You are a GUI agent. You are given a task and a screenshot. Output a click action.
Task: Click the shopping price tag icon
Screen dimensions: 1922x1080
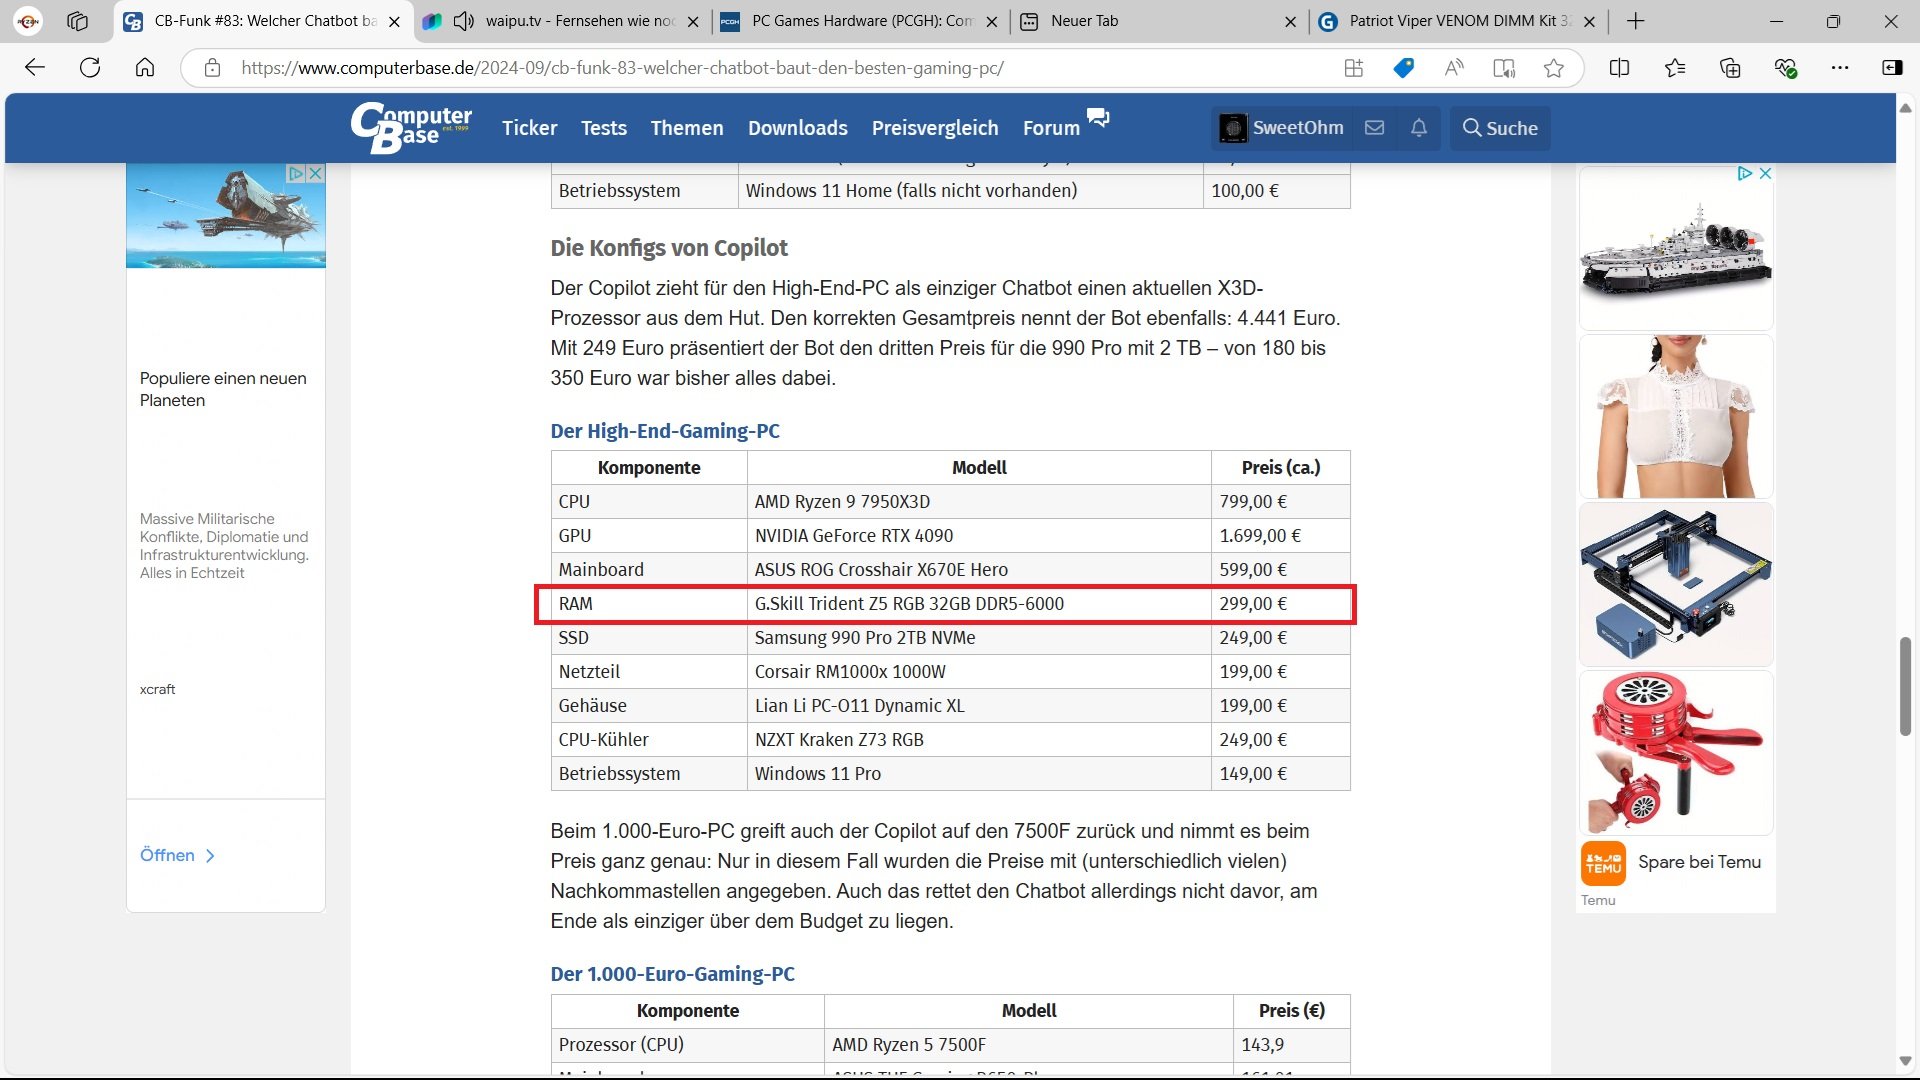(x=1403, y=68)
